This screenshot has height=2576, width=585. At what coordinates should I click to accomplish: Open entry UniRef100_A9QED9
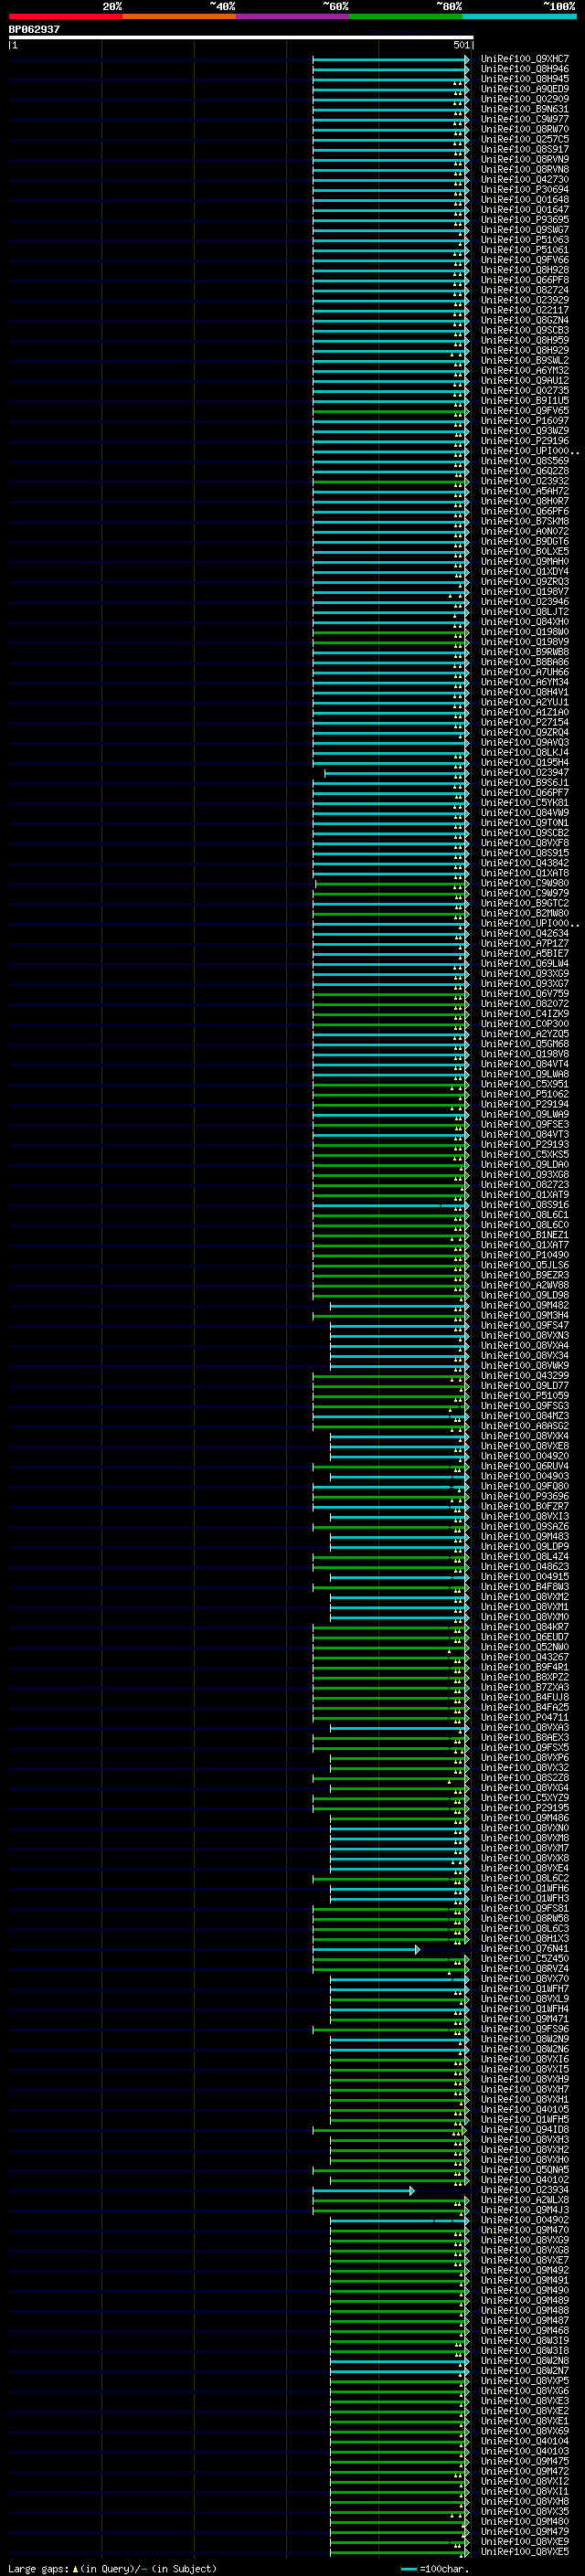point(525,89)
